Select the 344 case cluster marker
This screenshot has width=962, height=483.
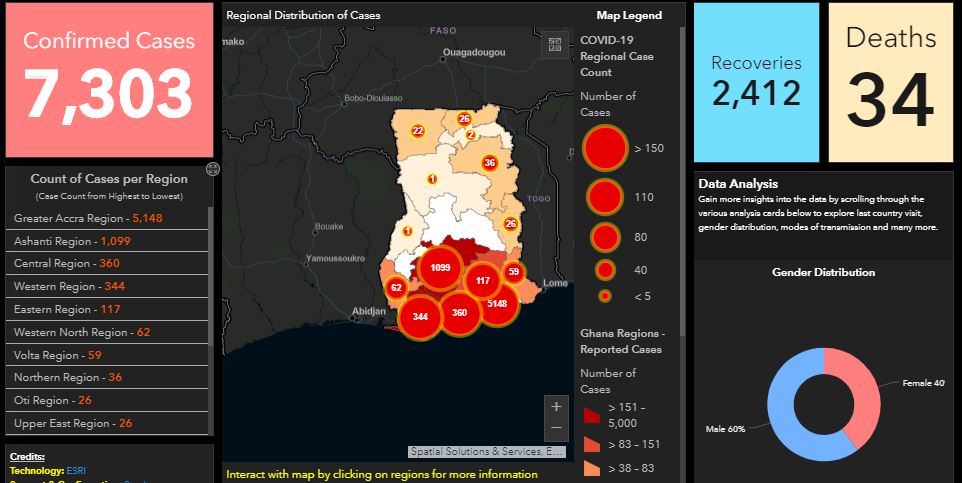tap(420, 316)
